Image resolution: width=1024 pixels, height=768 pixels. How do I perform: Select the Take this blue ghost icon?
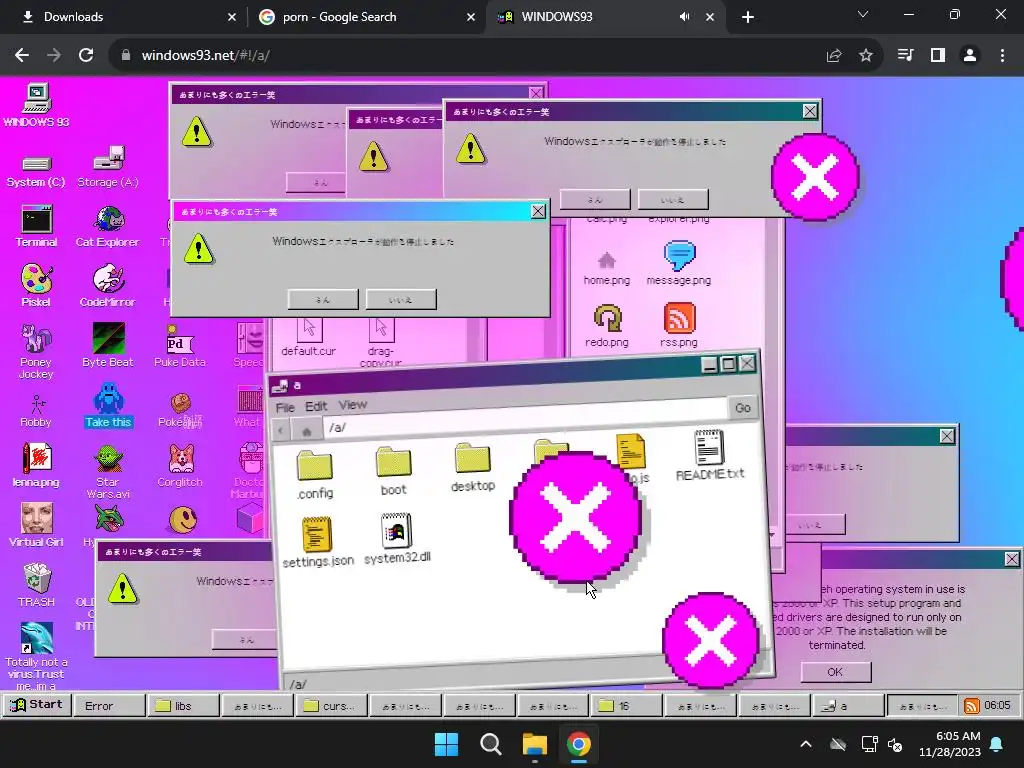click(108, 405)
